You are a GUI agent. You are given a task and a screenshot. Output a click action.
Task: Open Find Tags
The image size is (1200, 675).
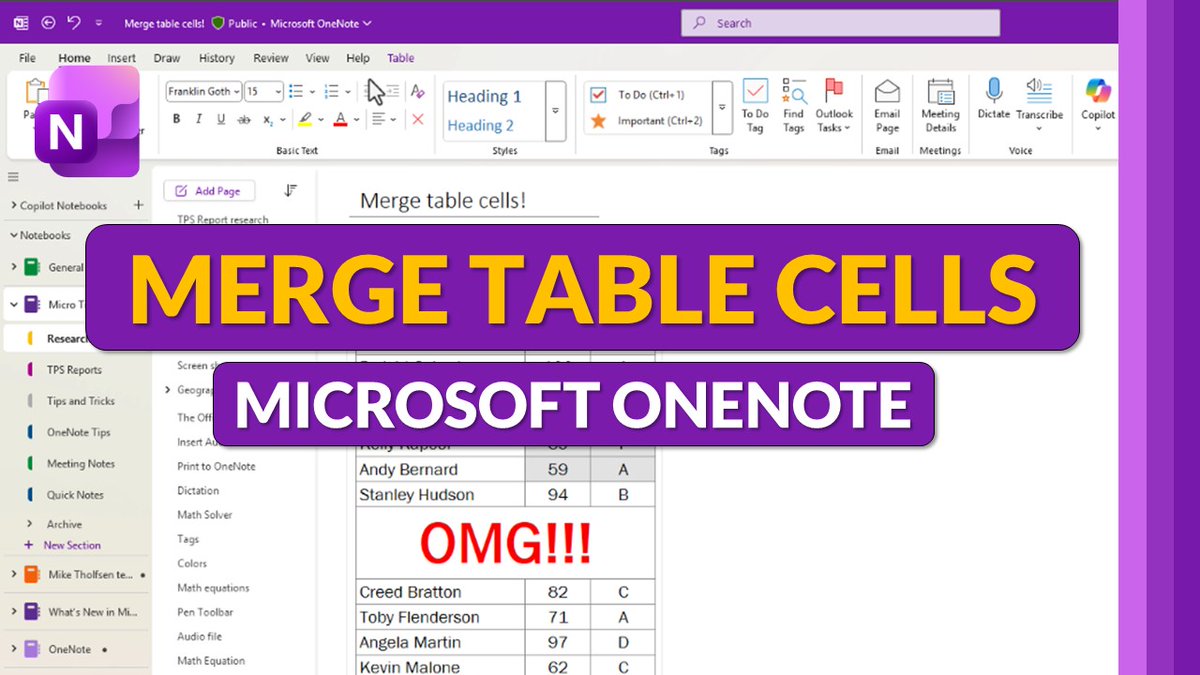[x=794, y=106]
